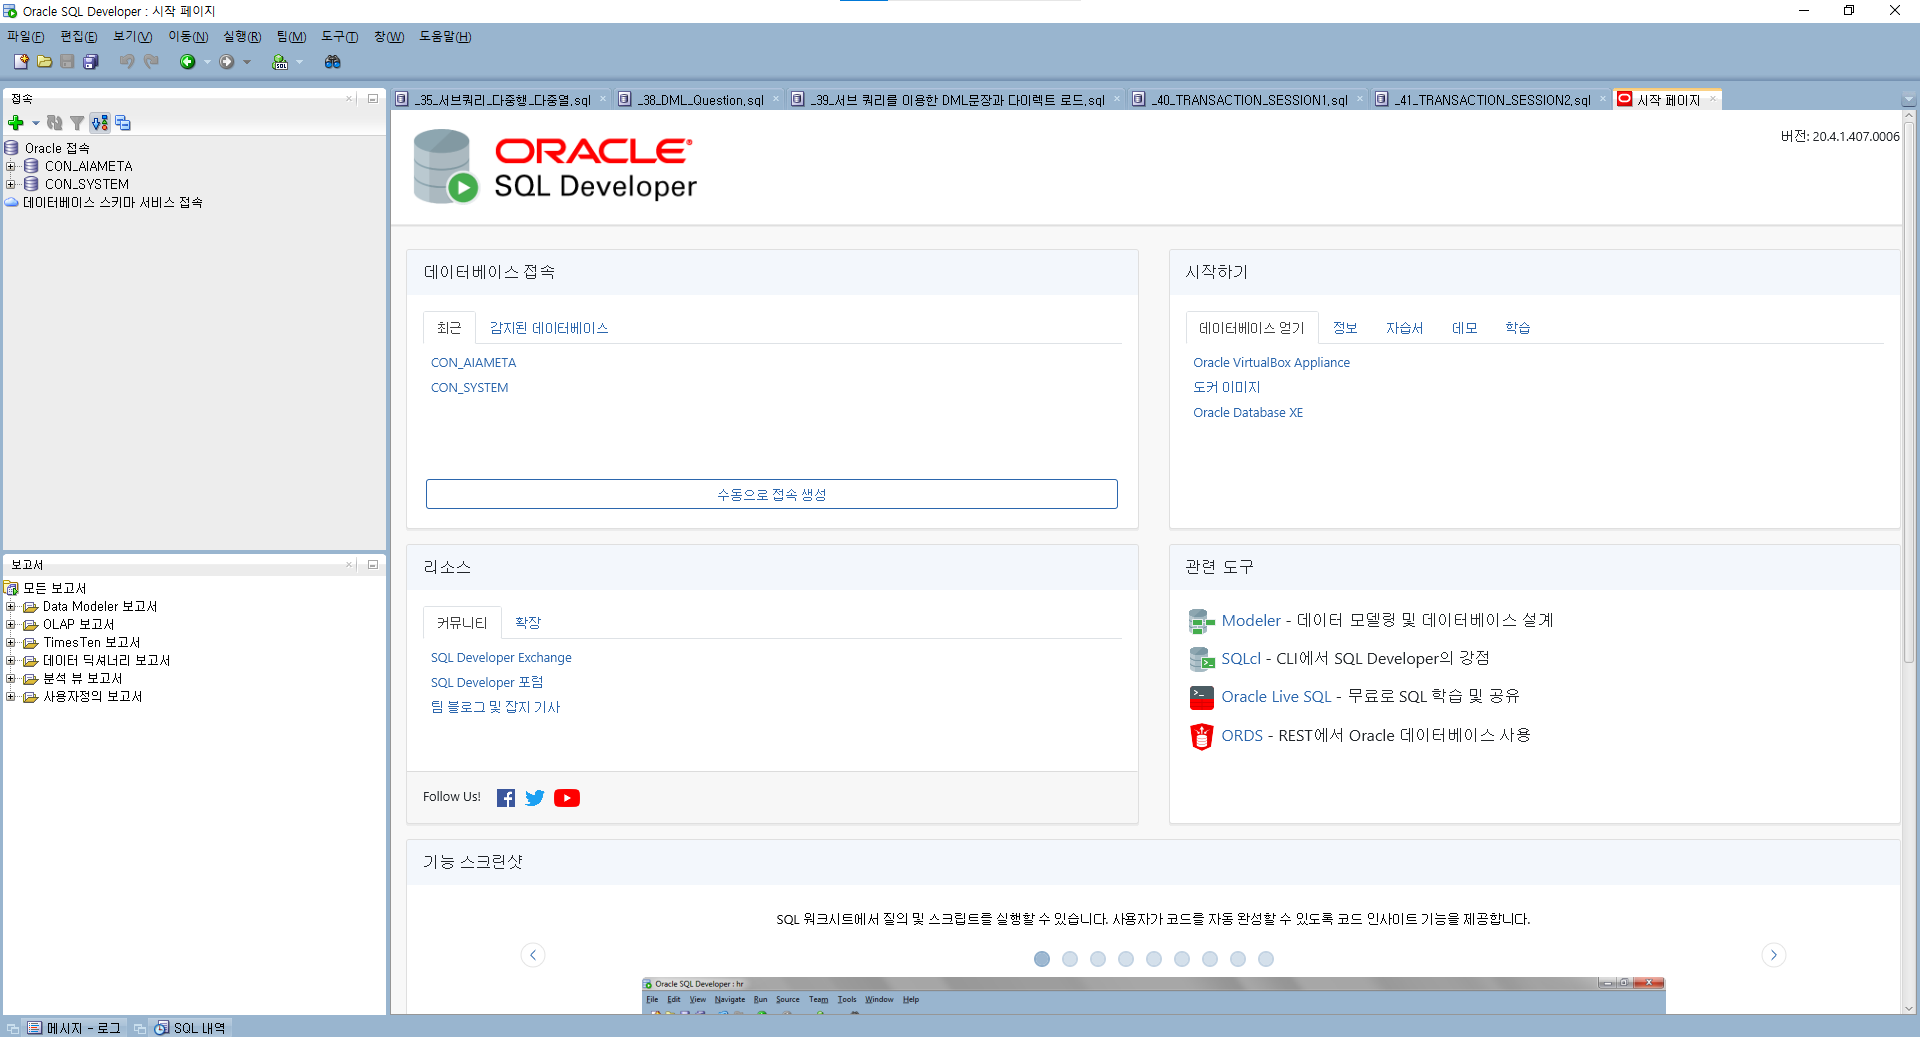Viewport: 1920px width, 1037px height.
Task: Open Twitter via the bird icon
Action: coord(535,798)
